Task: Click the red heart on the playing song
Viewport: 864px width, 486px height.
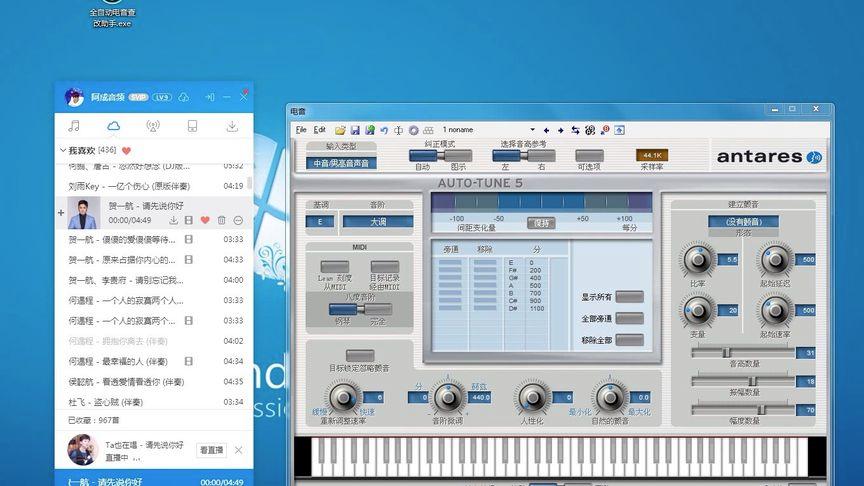Action: pos(205,220)
